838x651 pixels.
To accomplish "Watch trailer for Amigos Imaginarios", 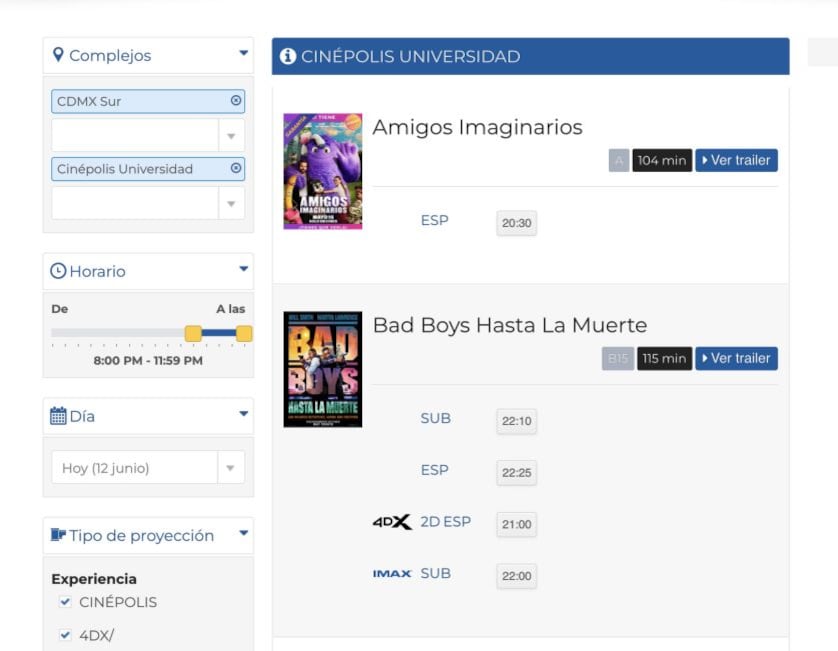I will [x=736, y=160].
